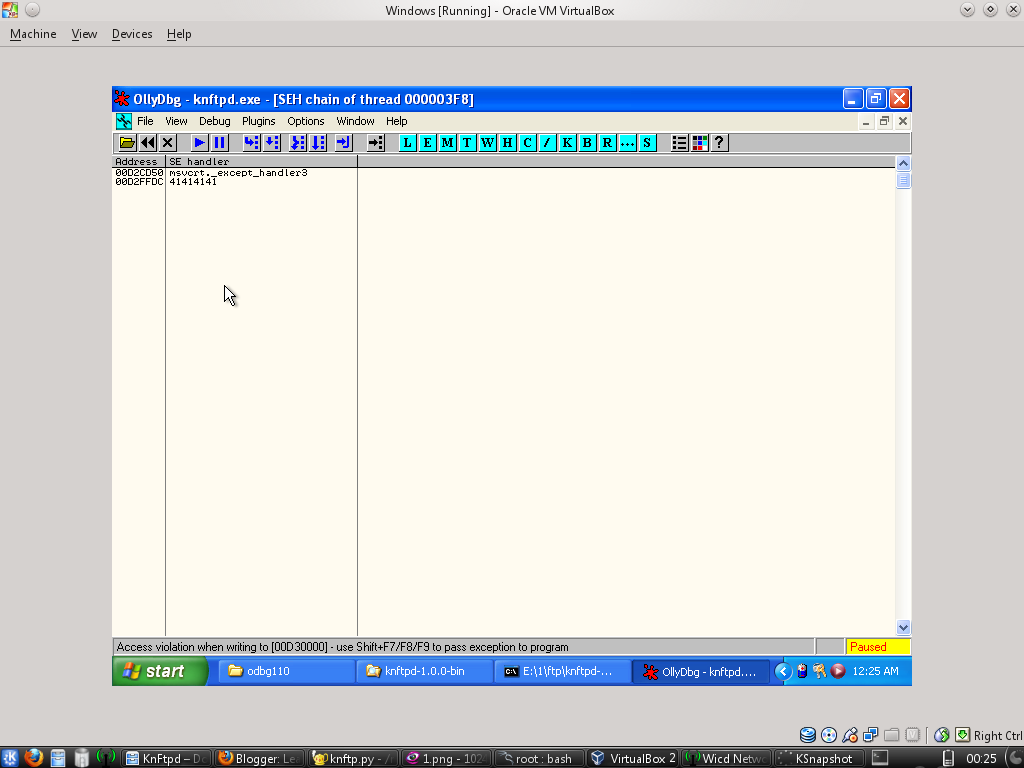Switch to knftp.py host taskbar item
Image resolution: width=1024 pixels, height=768 pixels.
pyautogui.click(x=353, y=758)
